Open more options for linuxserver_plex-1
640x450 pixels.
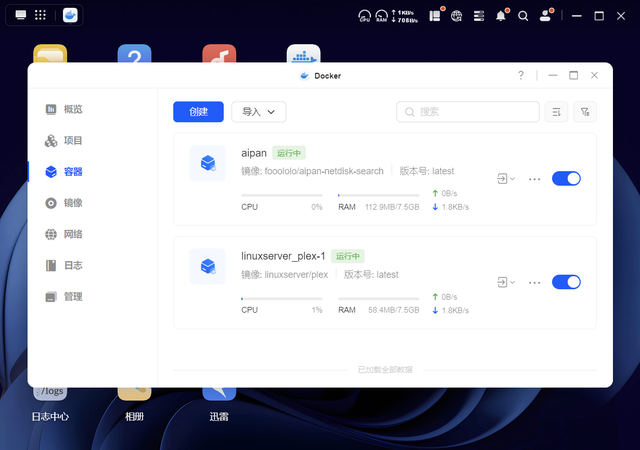534,283
